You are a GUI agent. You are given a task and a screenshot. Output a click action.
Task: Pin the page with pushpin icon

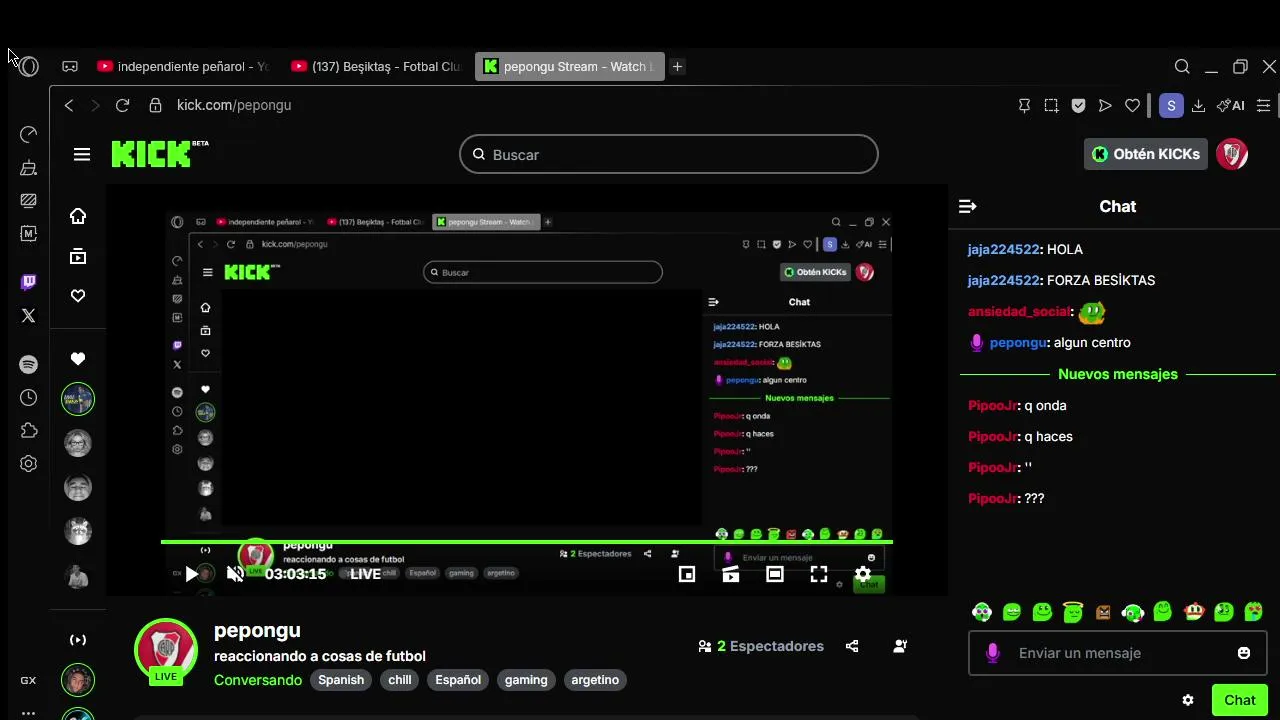tap(1024, 105)
